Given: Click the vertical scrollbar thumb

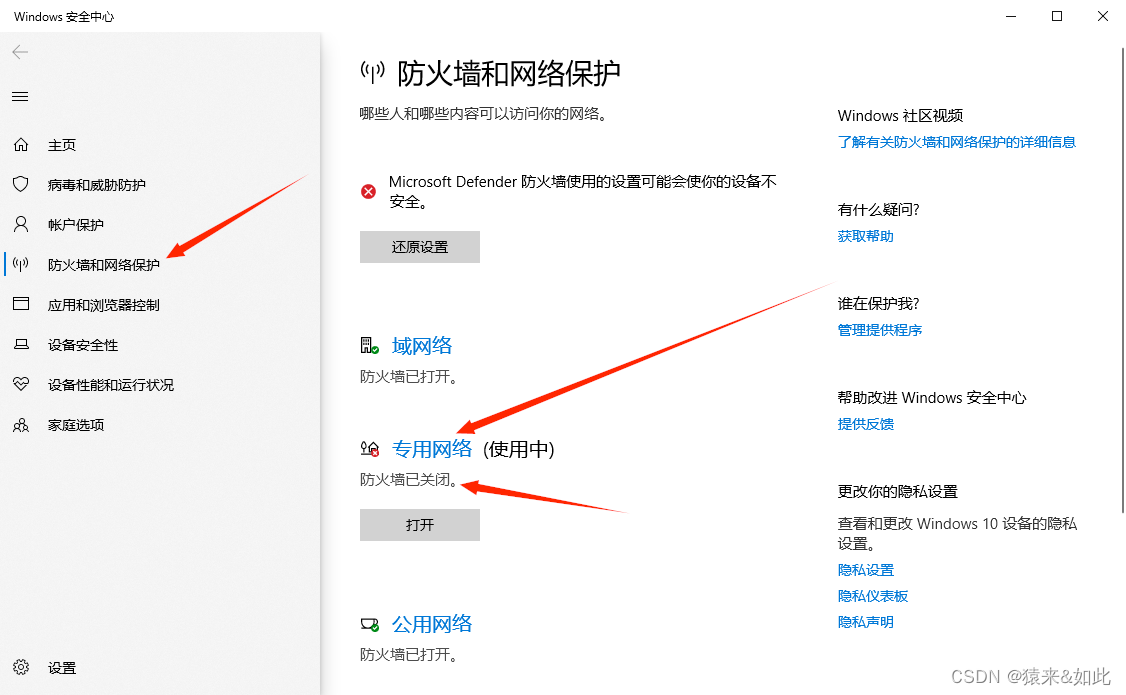Looking at the screenshot, I should pyautogui.click(x=1122, y=280).
